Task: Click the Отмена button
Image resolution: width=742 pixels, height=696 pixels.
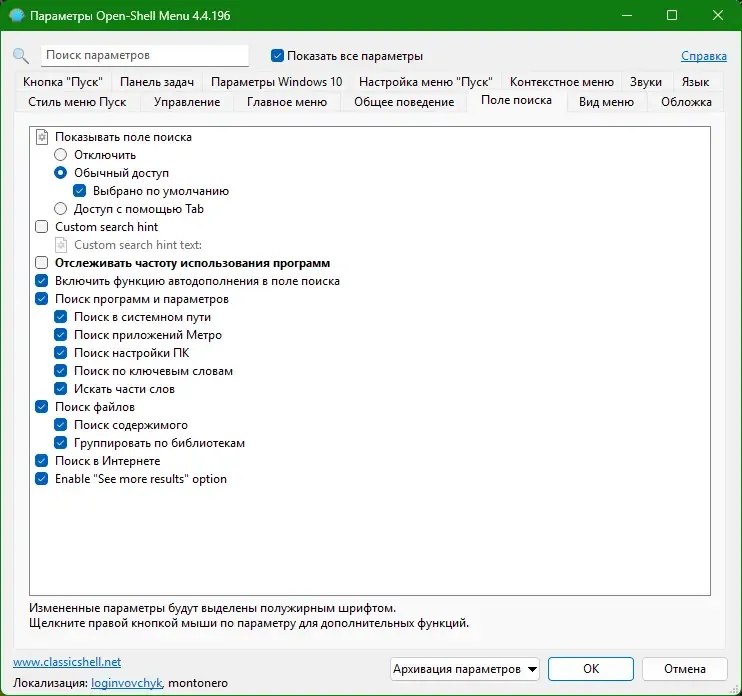Action: click(x=684, y=669)
